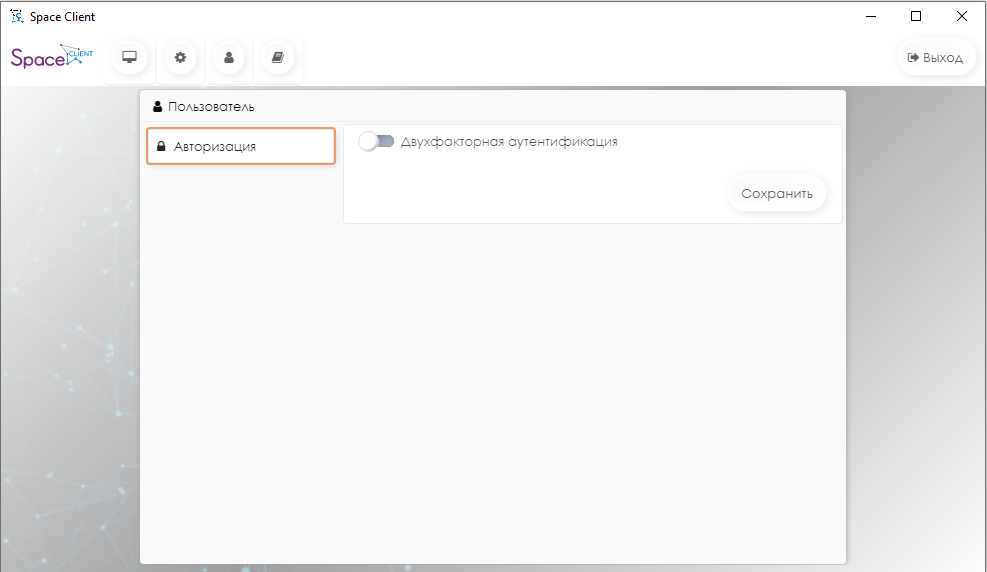Open the monitor (desktop) section icon

click(129, 58)
